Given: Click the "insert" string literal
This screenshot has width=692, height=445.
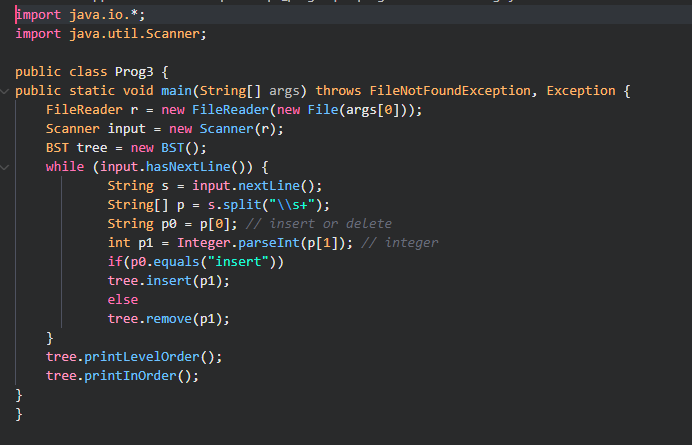Looking at the screenshot, I should [x=238, y=261].
